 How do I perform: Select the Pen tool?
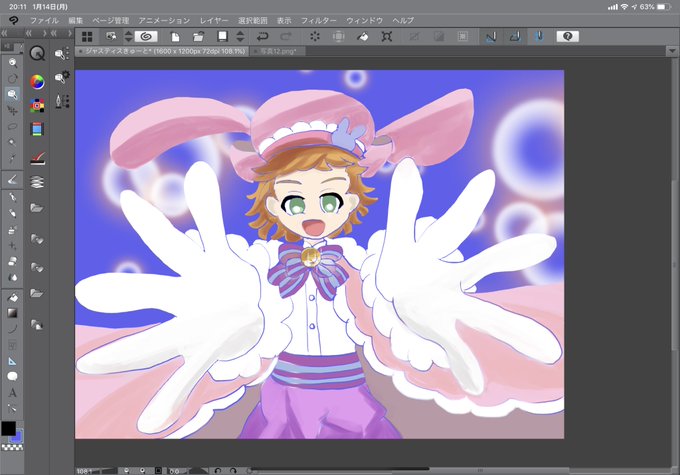pyautogui.click(x=13, y=179)
